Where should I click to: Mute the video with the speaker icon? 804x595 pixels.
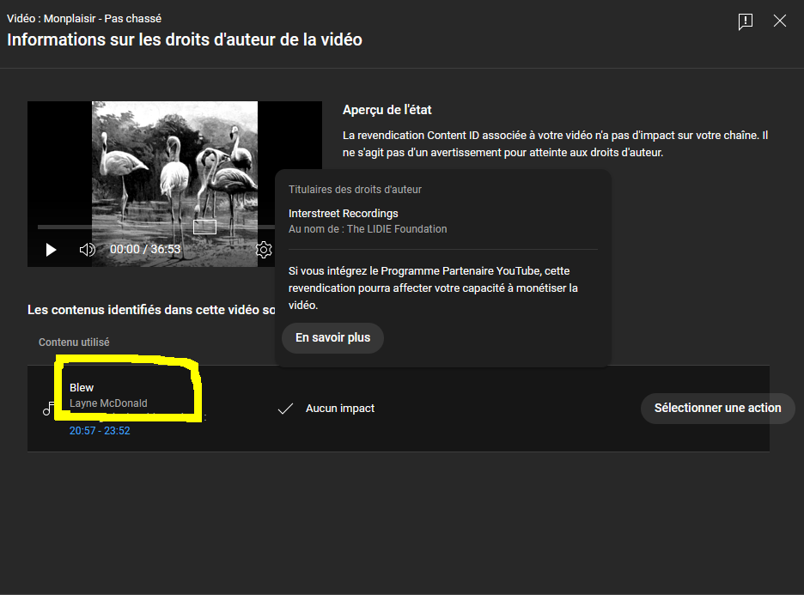pyautogui.click(x=87, y=249)
